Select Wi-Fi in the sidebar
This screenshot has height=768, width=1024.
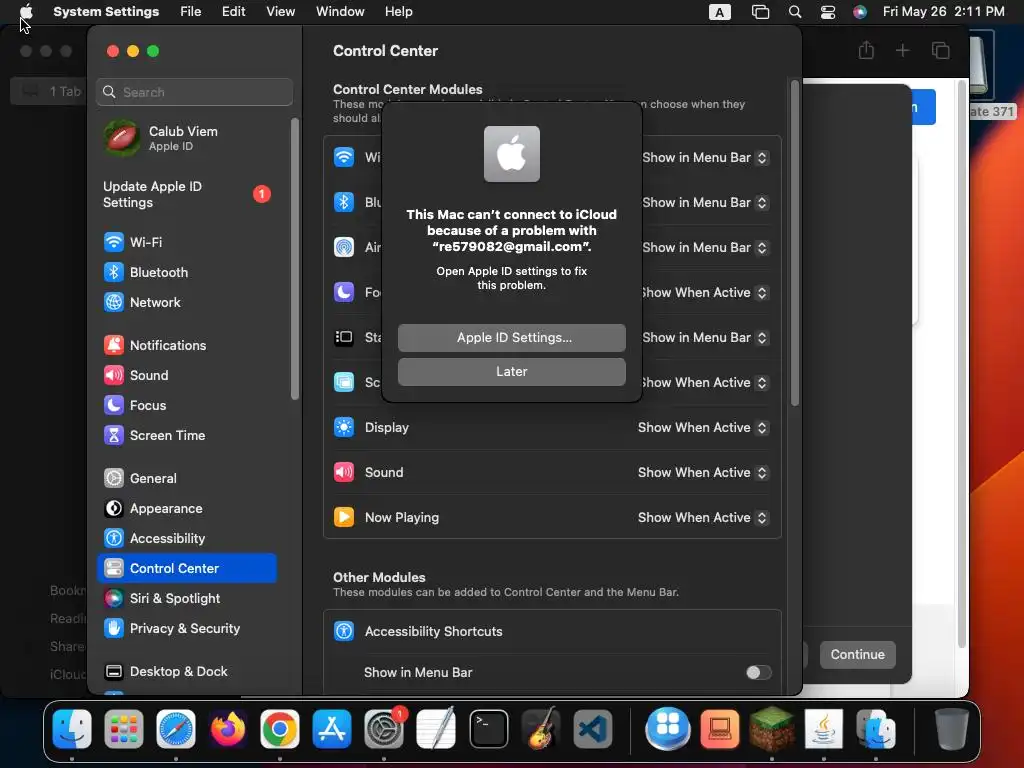187,242
